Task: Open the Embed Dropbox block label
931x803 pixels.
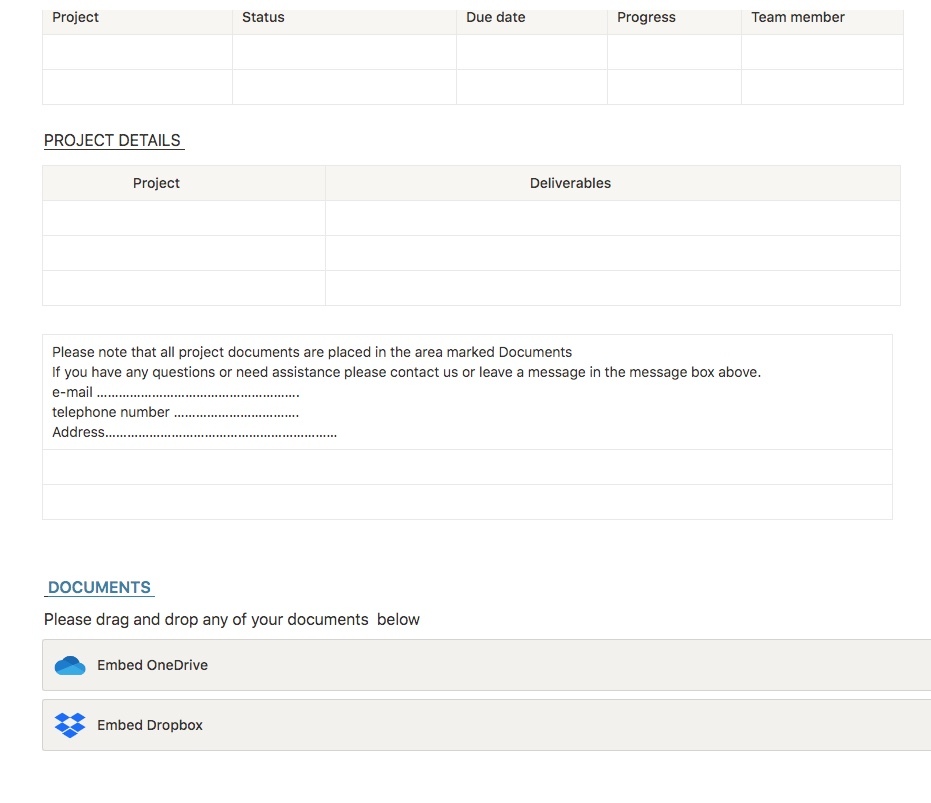Action: tap(150, 725)
